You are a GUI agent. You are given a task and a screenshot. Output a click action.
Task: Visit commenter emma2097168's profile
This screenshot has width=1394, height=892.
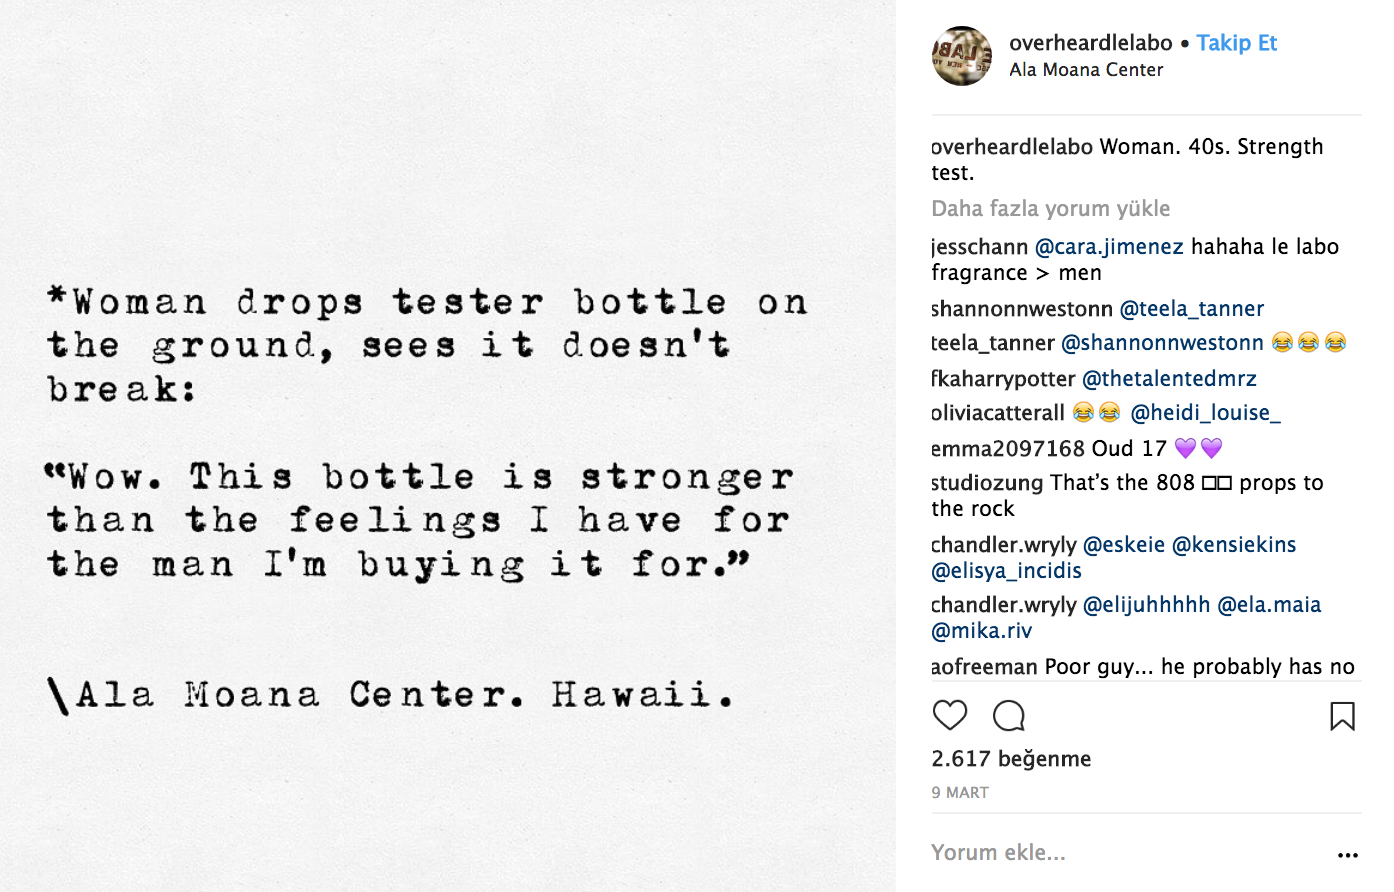point(1008,449)
